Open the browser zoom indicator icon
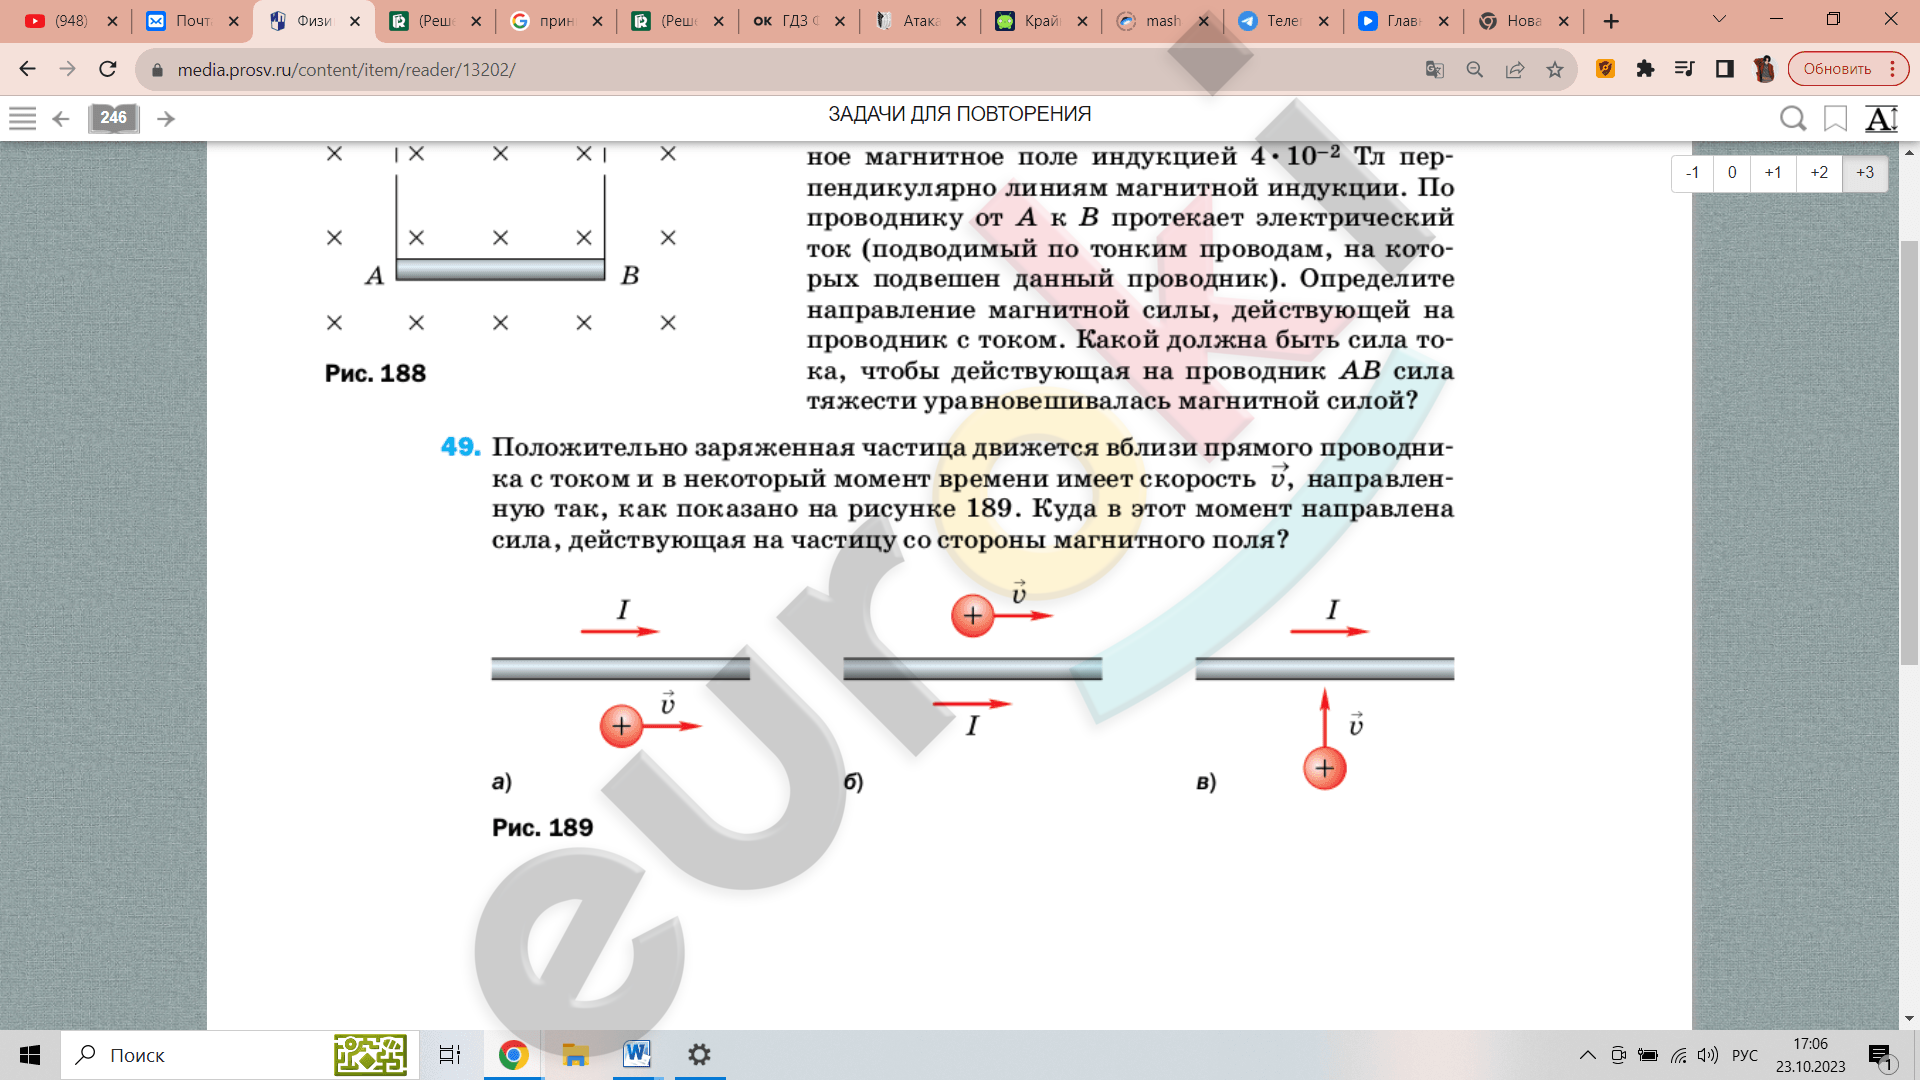The height and width of the screenshot is (1080, 1920). pyautogui.click(x=1475, y=69)
